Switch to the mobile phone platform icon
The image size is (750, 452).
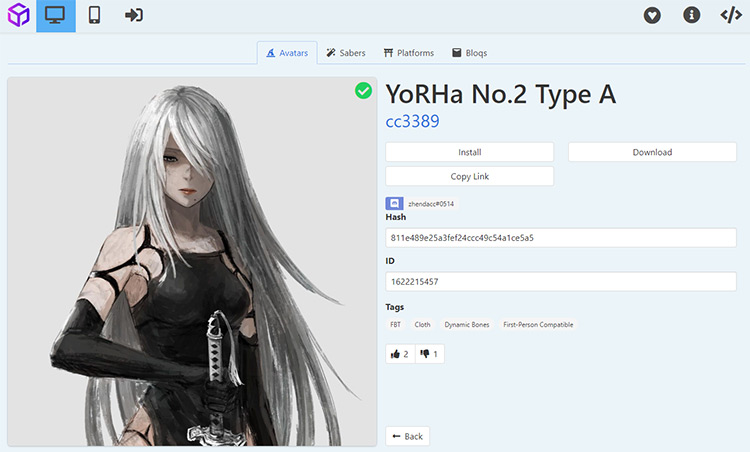point(95,15)
